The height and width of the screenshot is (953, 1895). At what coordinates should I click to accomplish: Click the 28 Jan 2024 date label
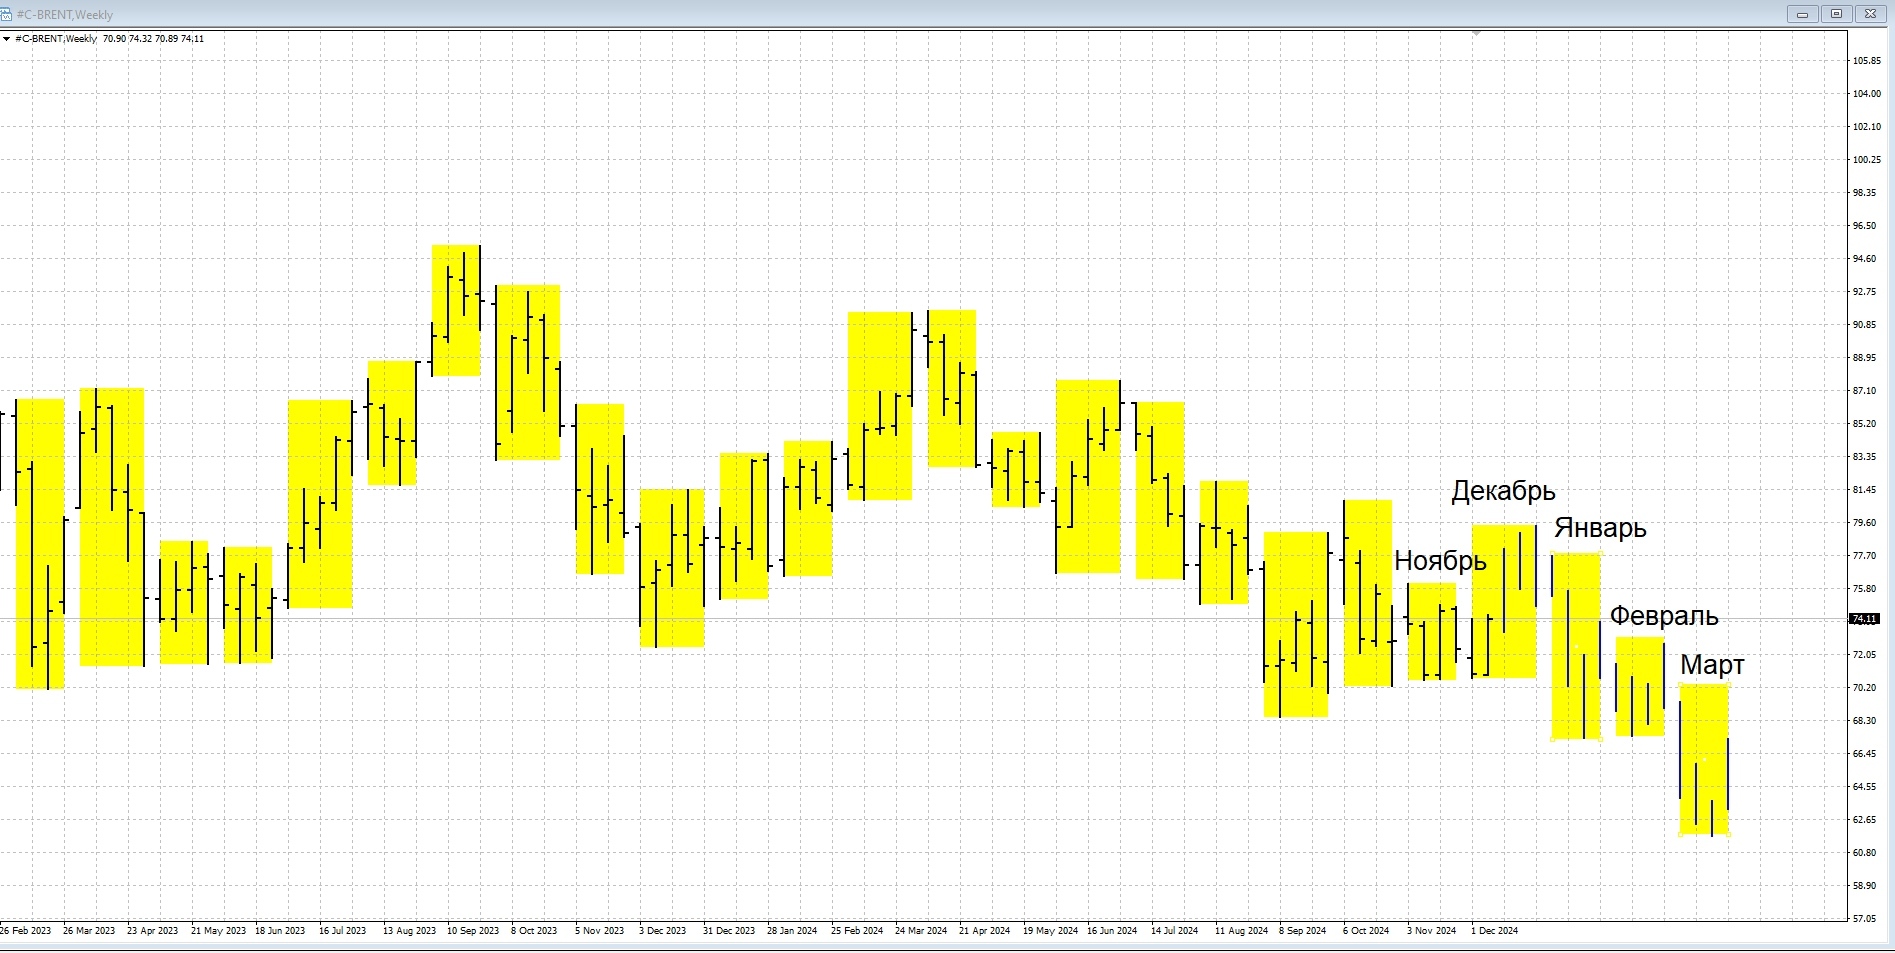click(792, 931)
